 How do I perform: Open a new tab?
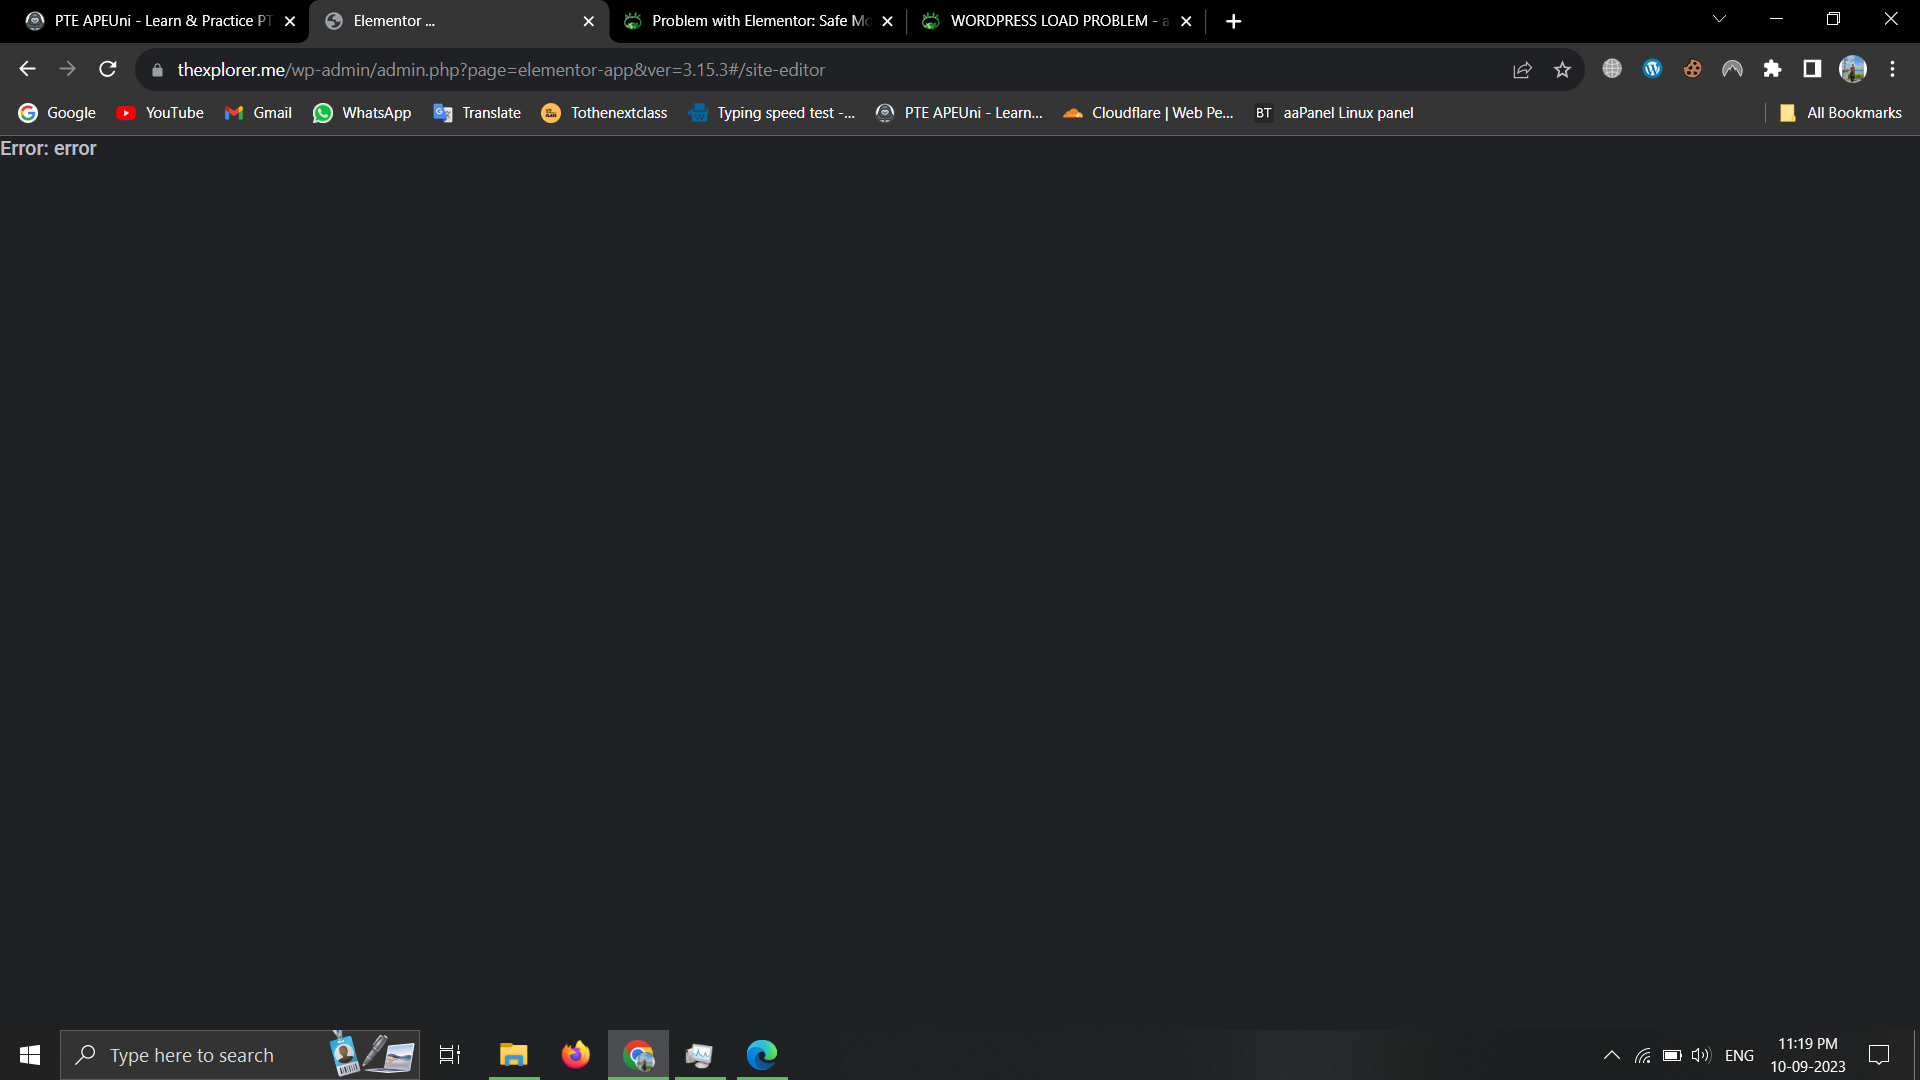tap(1233, 21)
